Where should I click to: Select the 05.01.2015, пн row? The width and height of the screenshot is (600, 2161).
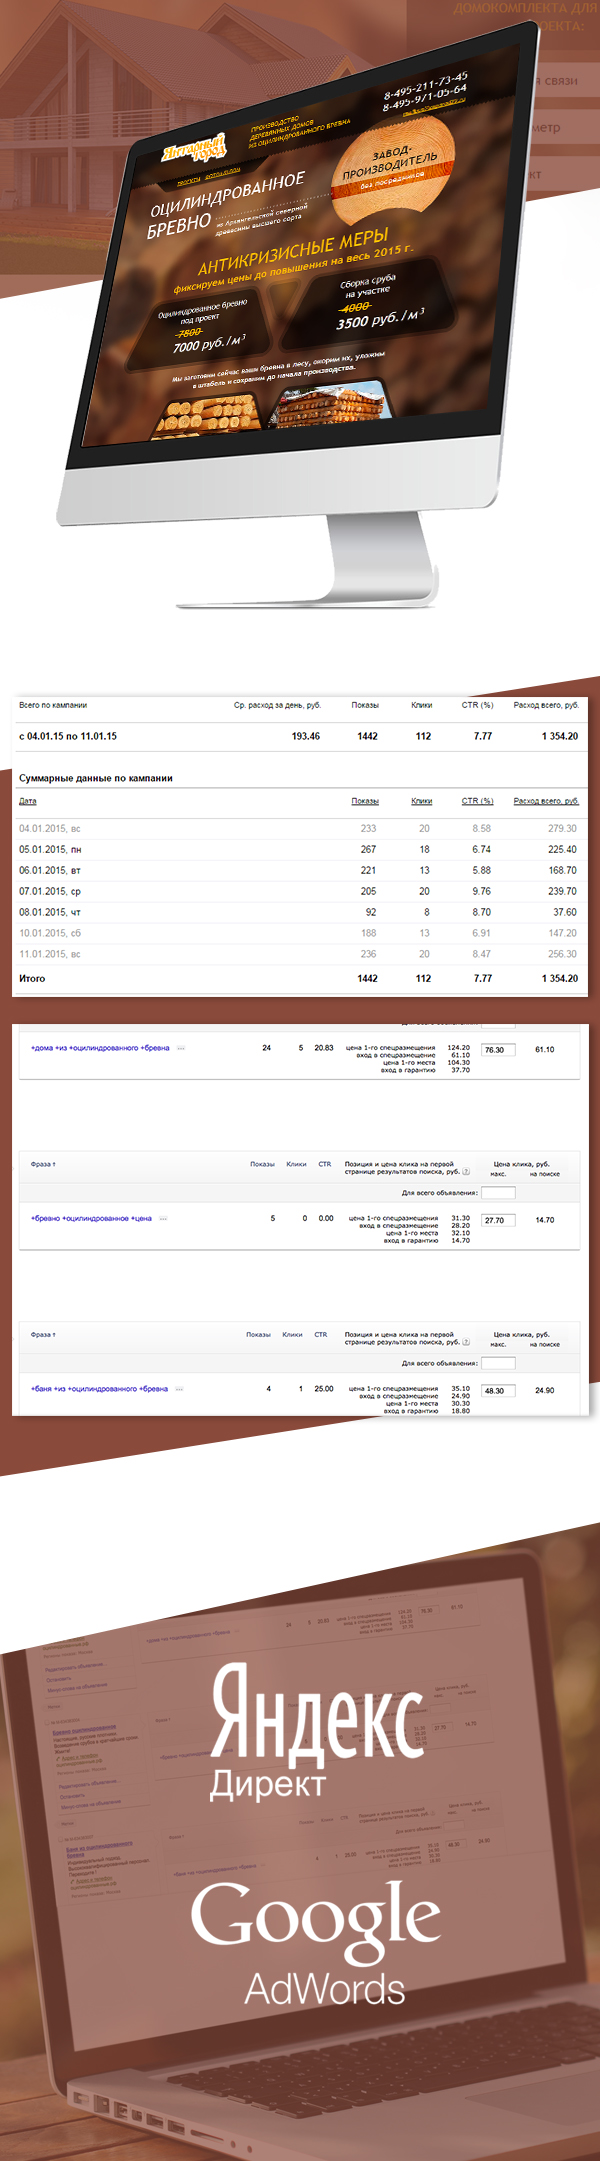300,849
